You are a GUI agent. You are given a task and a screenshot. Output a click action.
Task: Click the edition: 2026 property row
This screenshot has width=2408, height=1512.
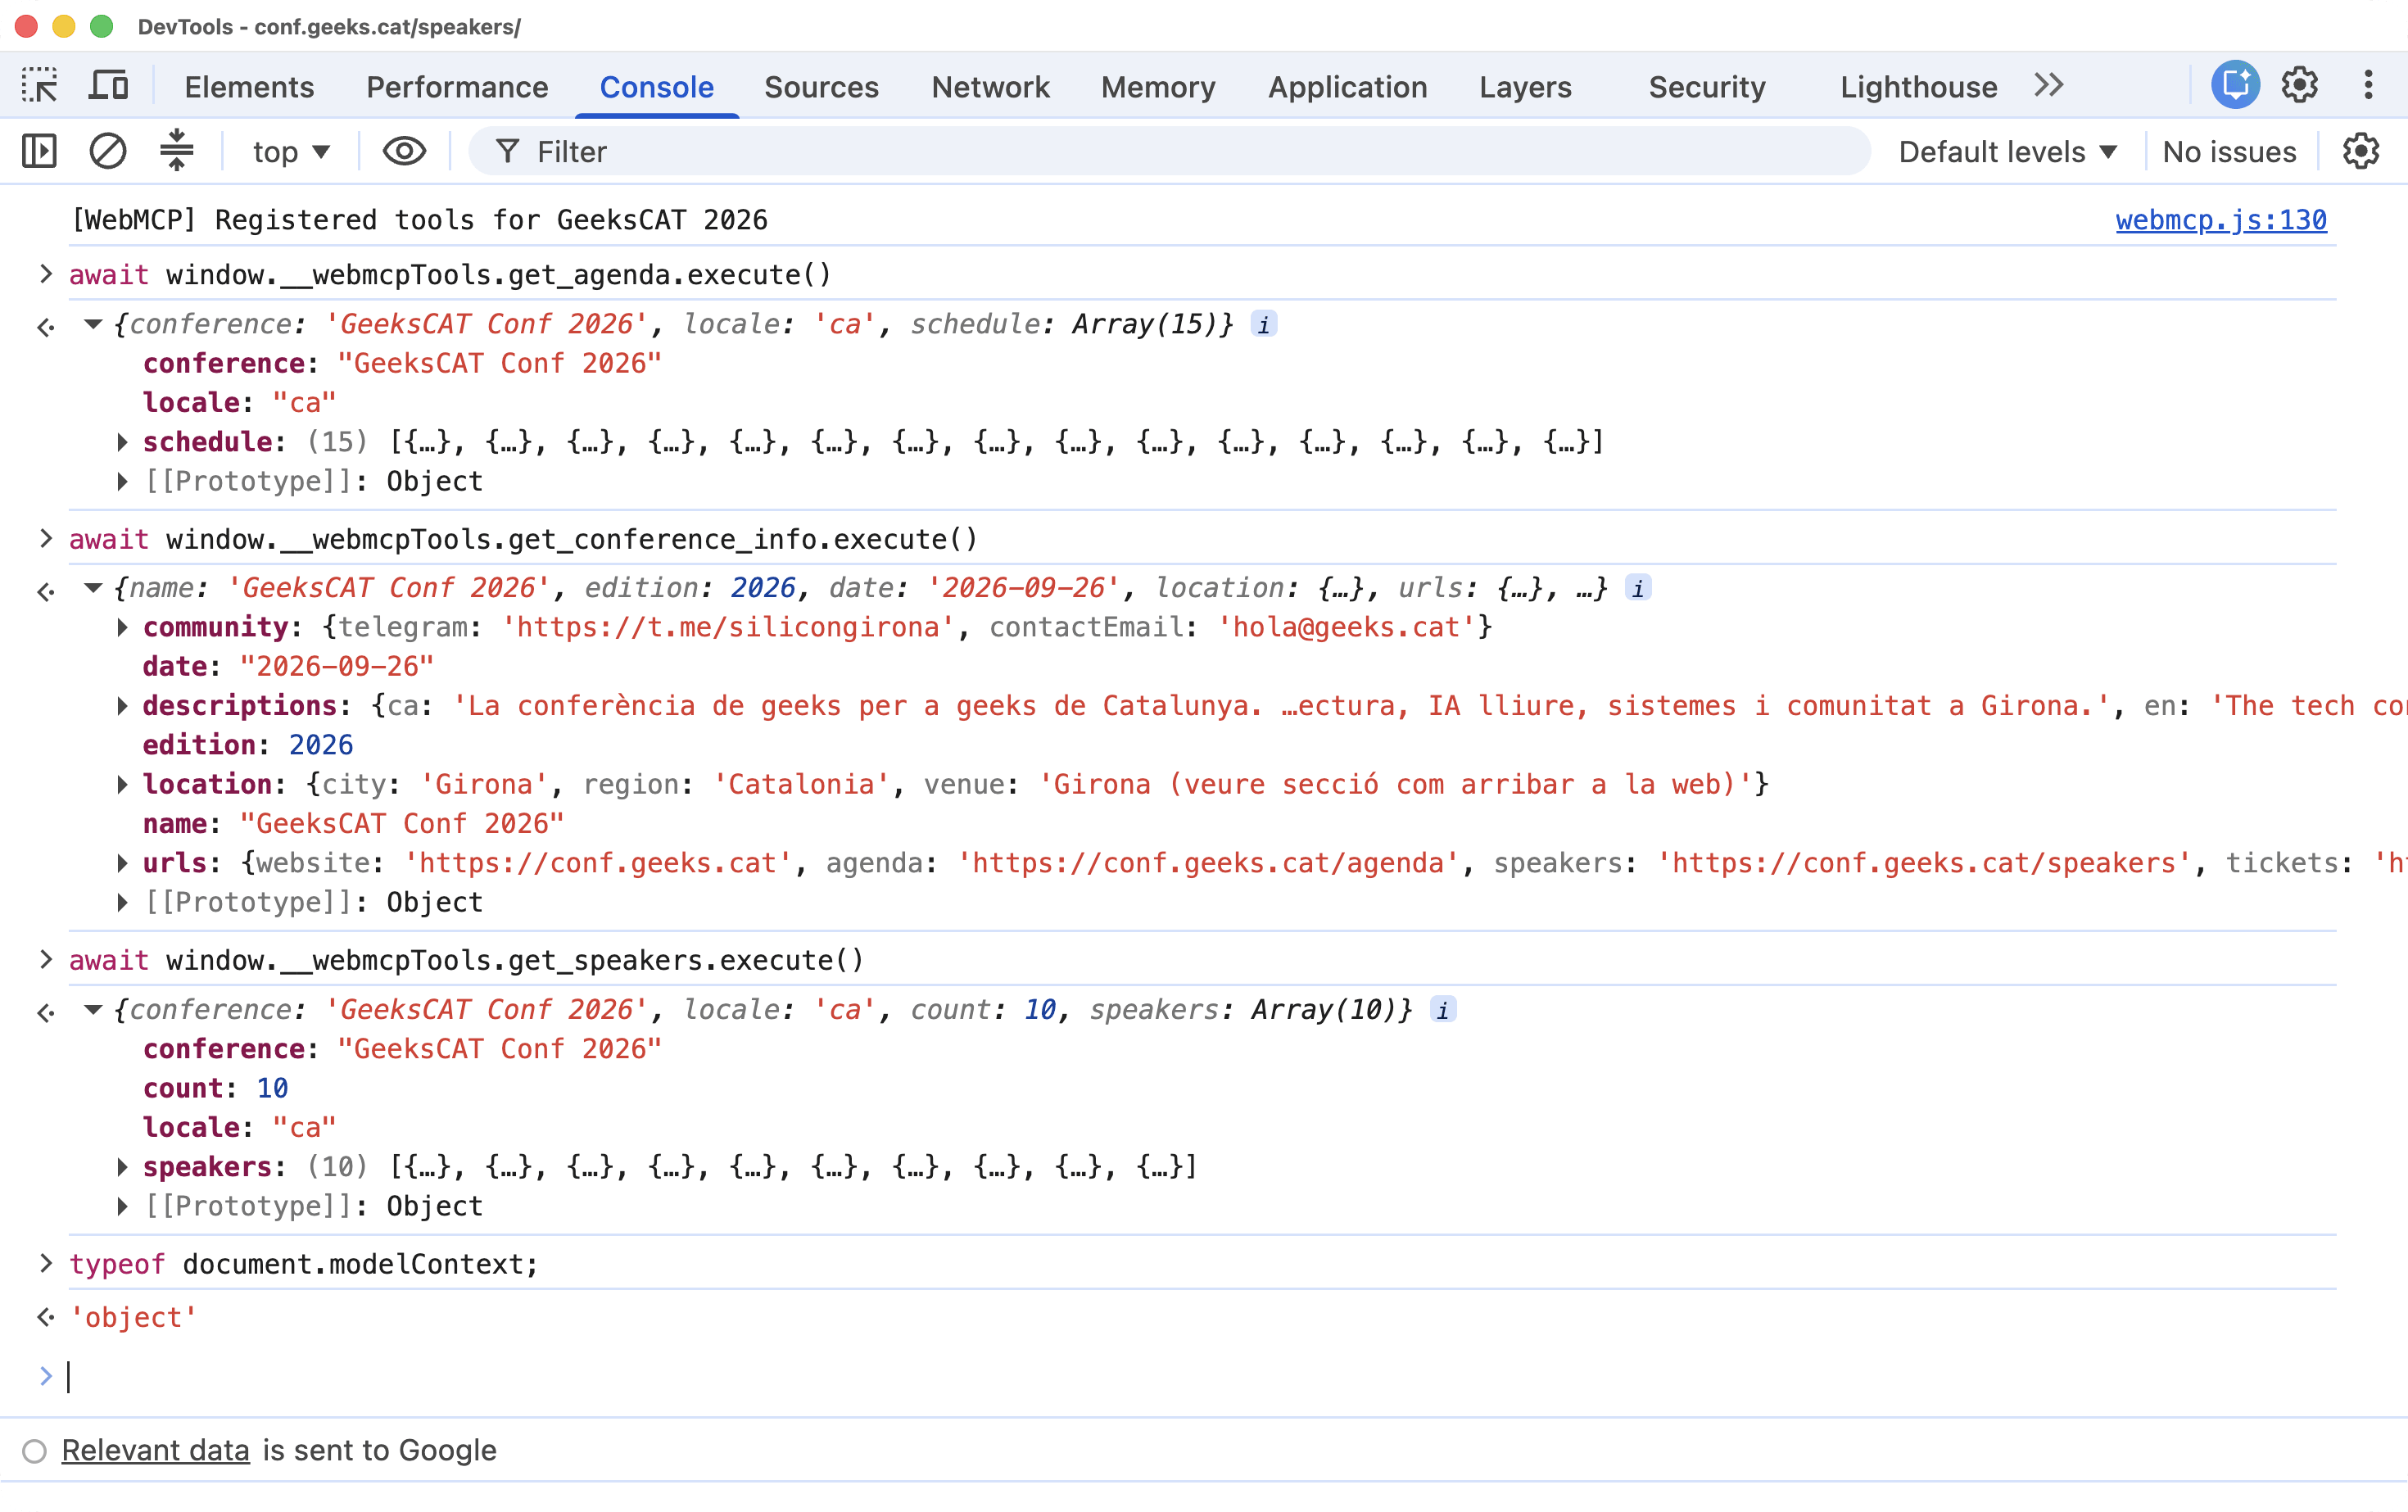[x=247, y=745]
